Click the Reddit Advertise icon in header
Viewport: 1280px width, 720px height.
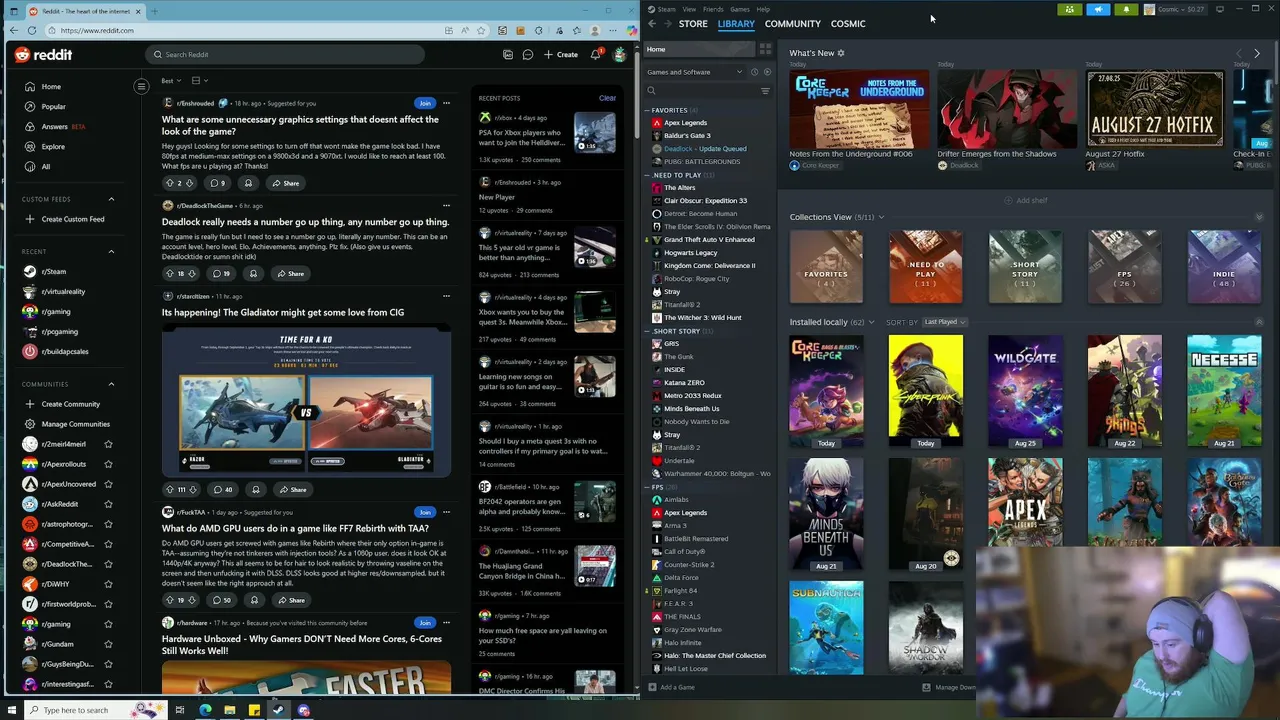click(508, 54)
